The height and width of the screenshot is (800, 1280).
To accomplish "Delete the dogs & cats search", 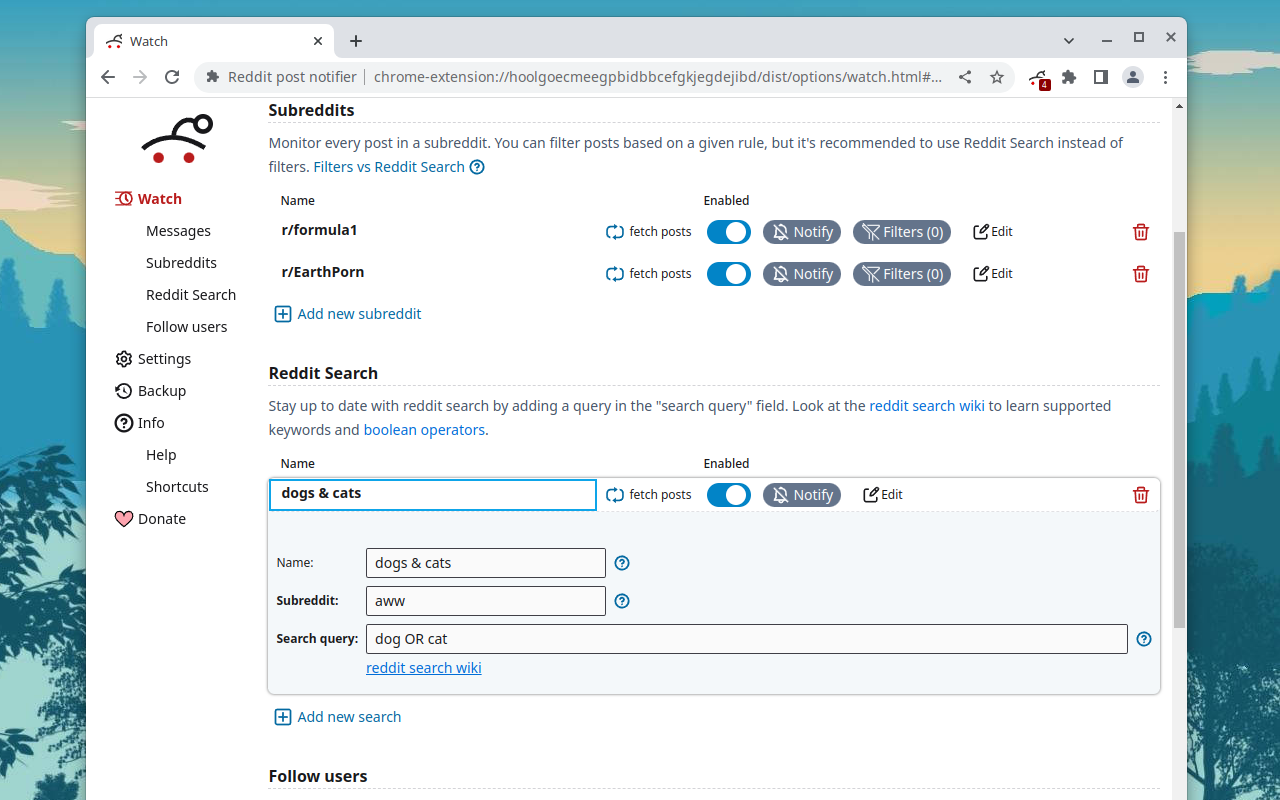I will (1141, 495).
